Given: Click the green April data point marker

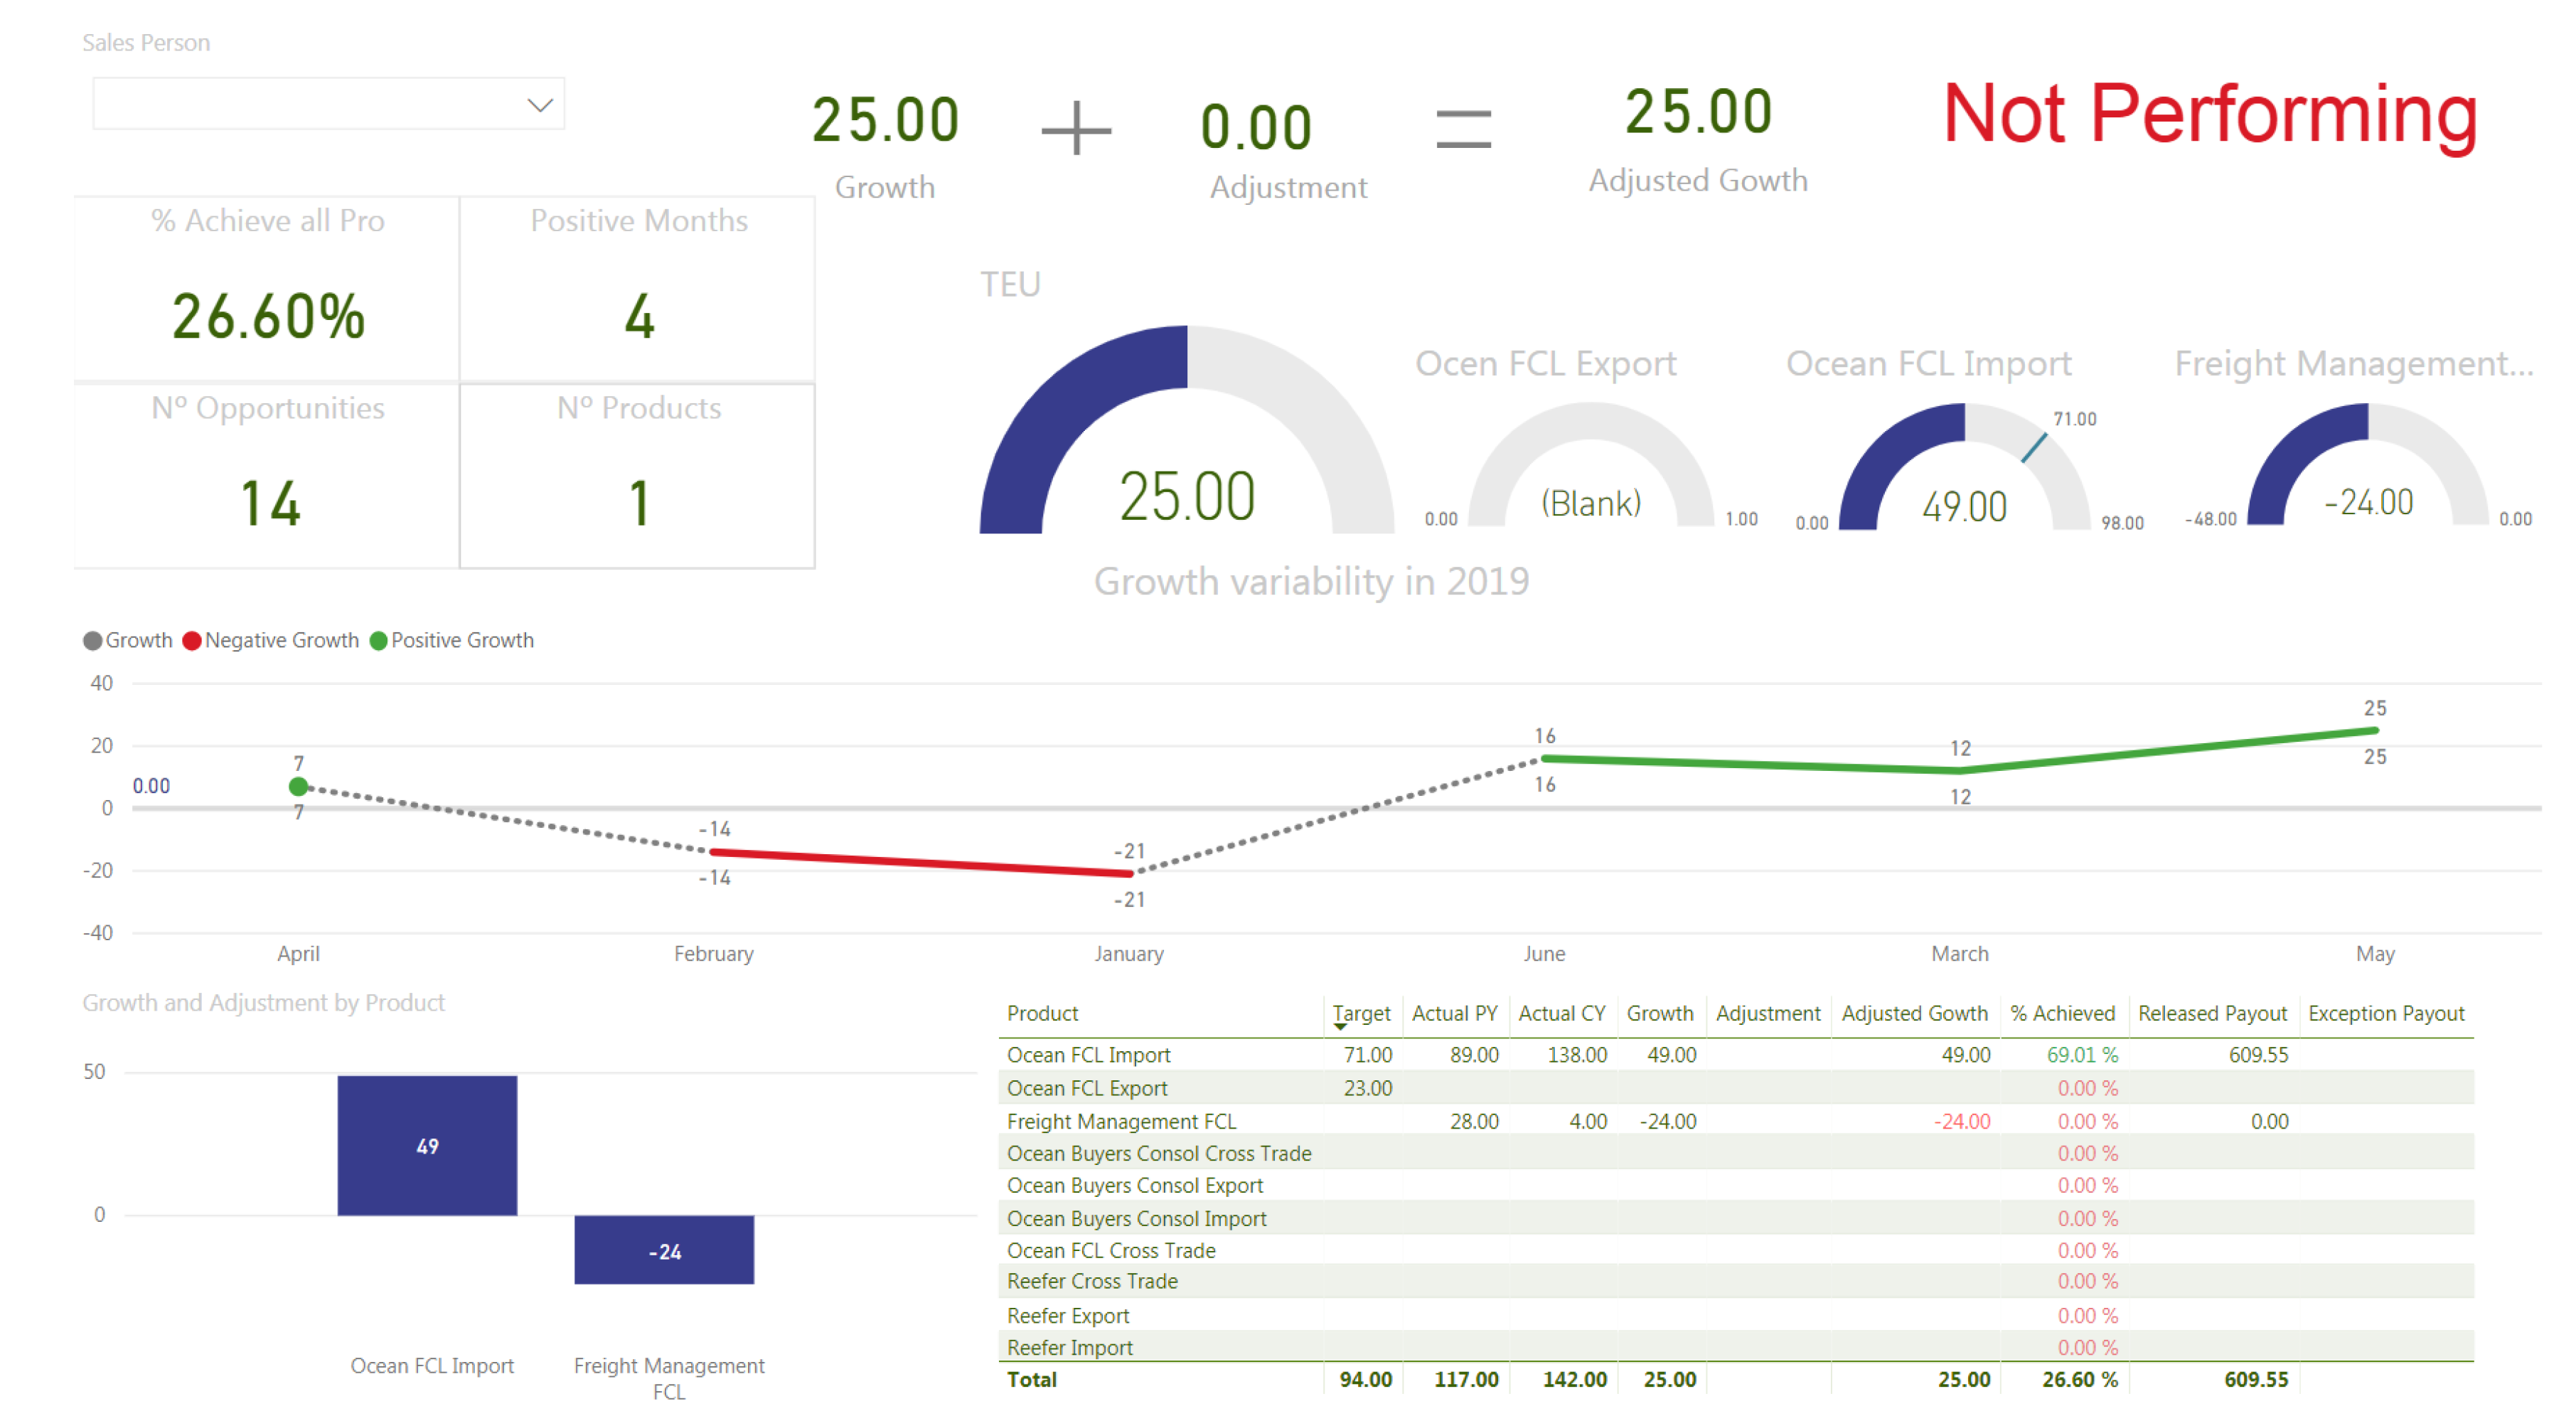Looking at the screenshot, I should coord(298,788).
